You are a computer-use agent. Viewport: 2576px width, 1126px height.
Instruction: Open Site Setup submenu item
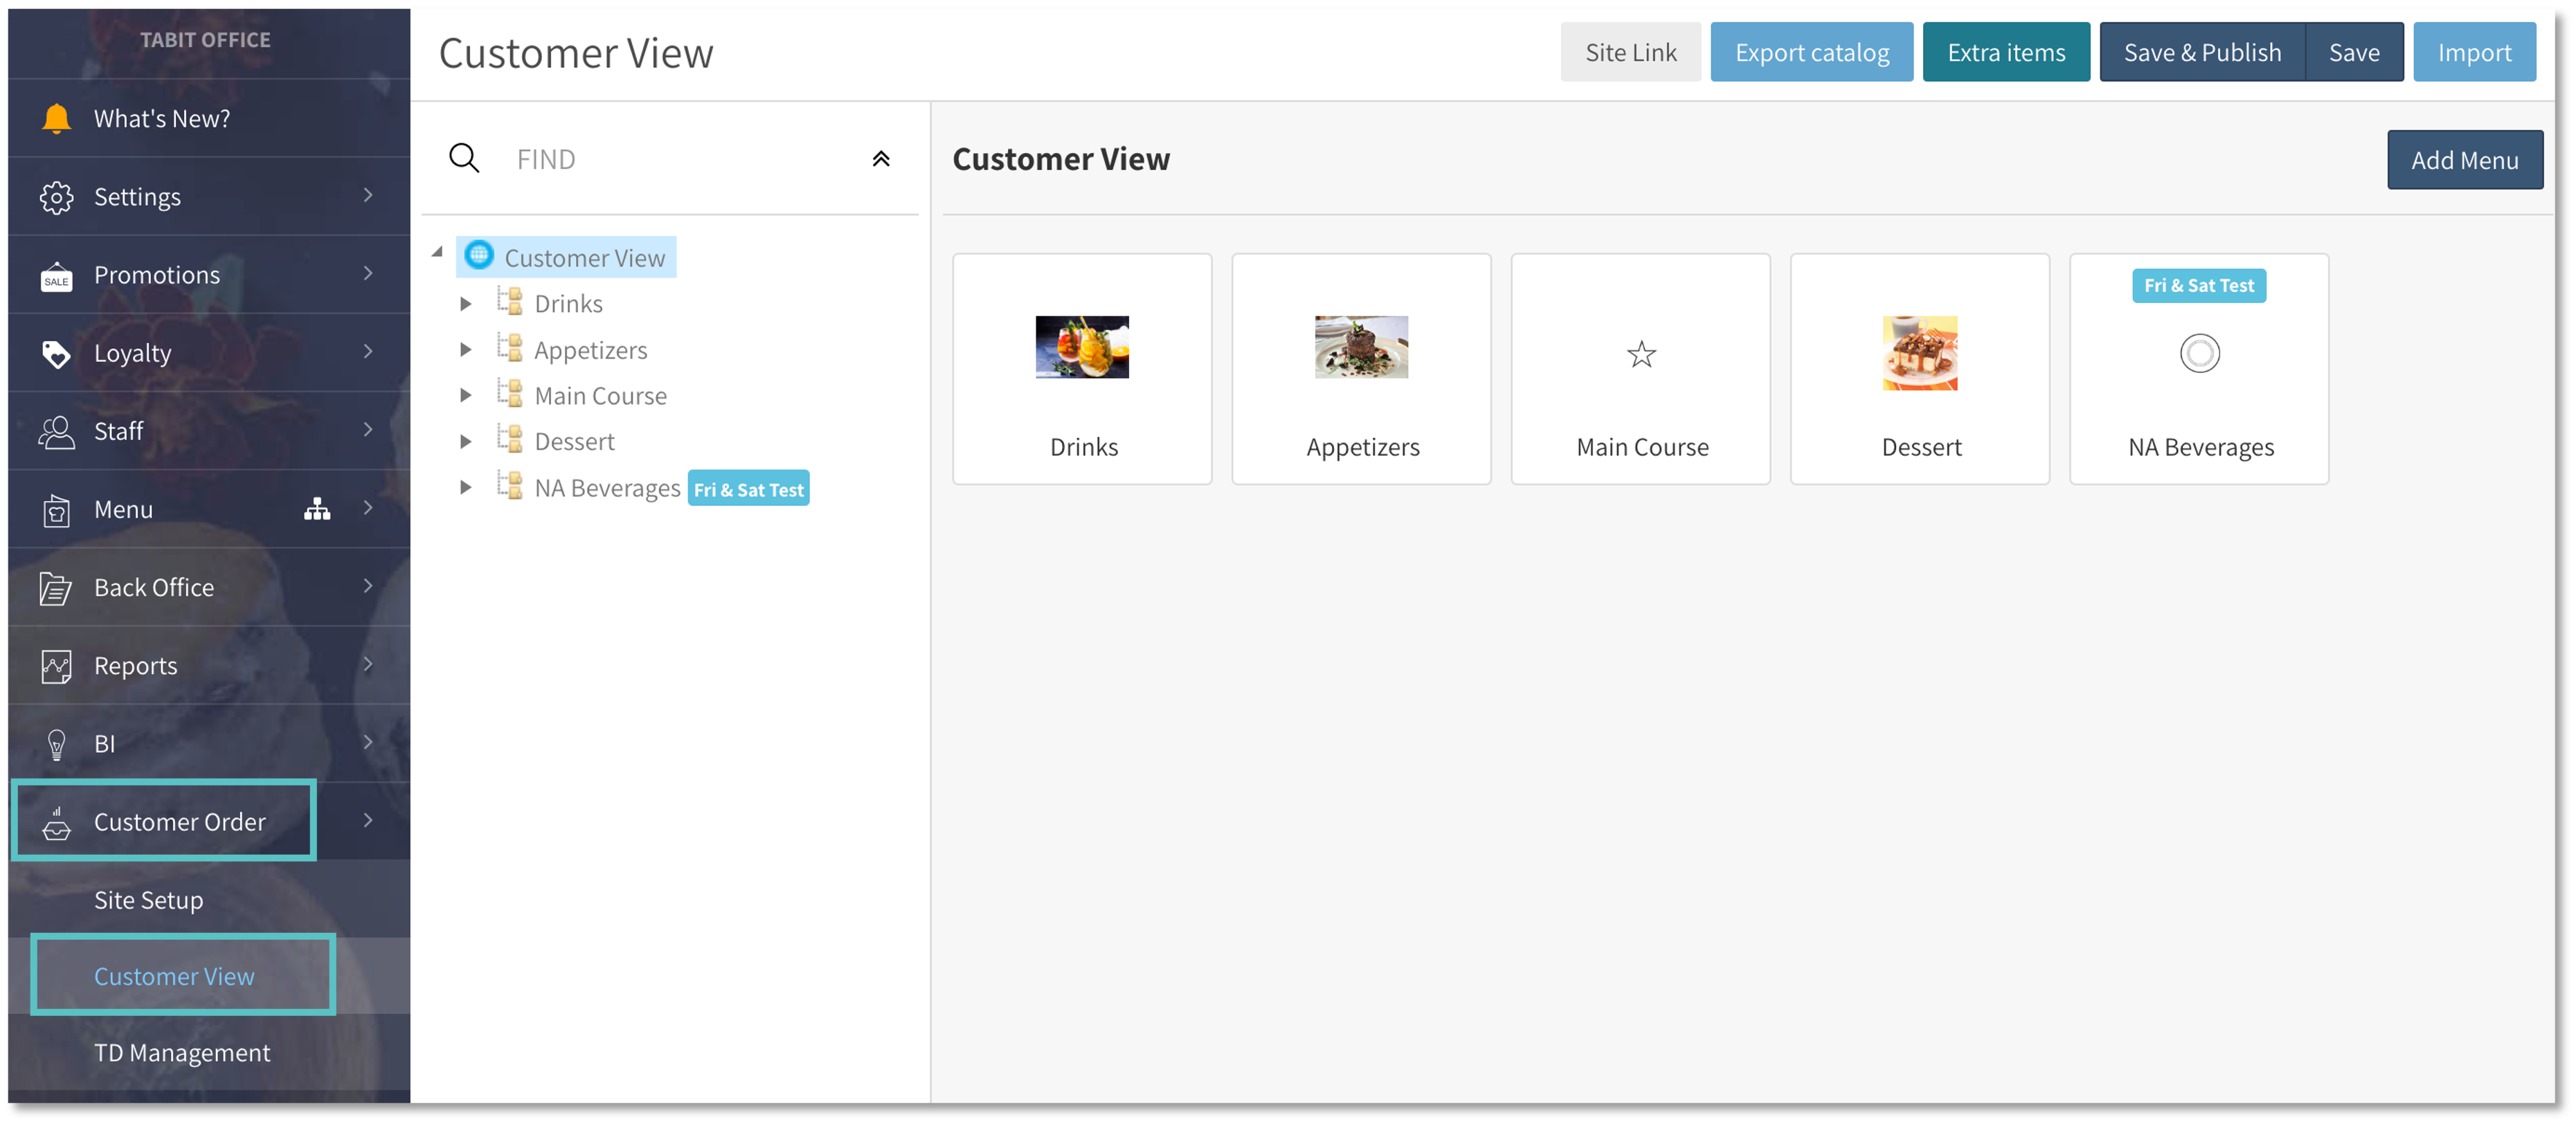[148, 900]
